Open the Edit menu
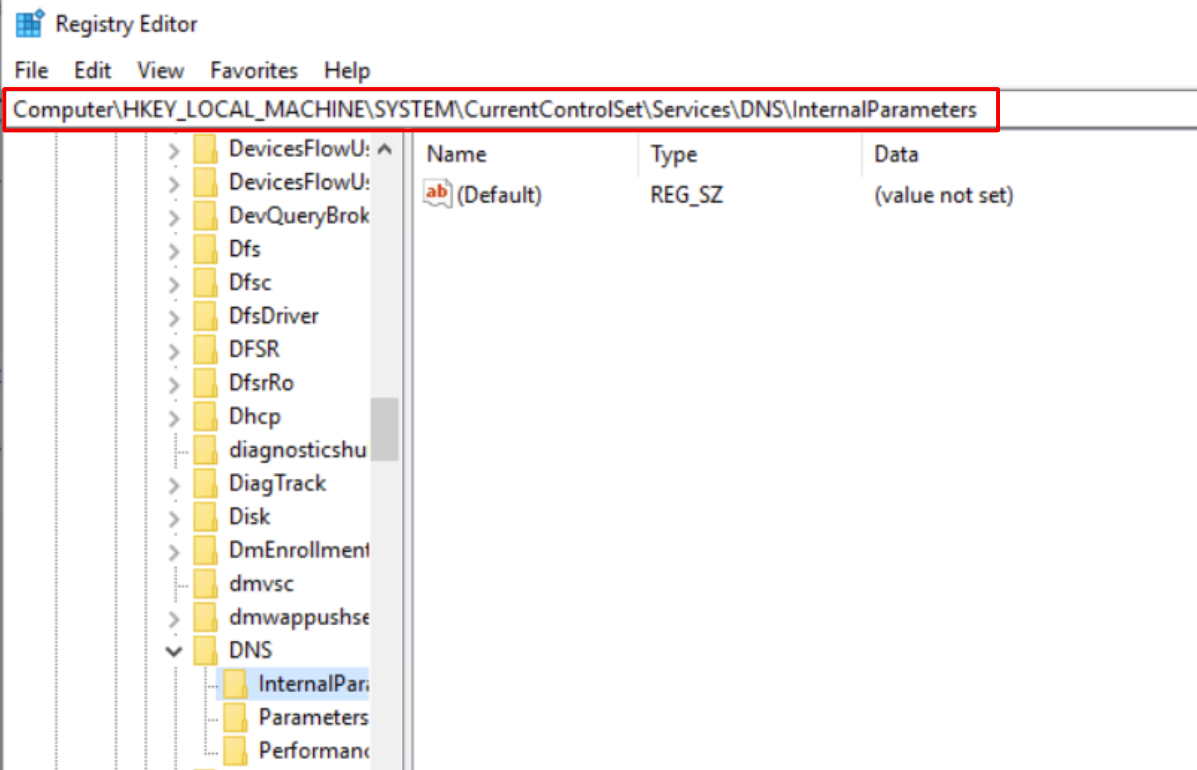This screenshot has height=770, width=1197. (92, 71)
